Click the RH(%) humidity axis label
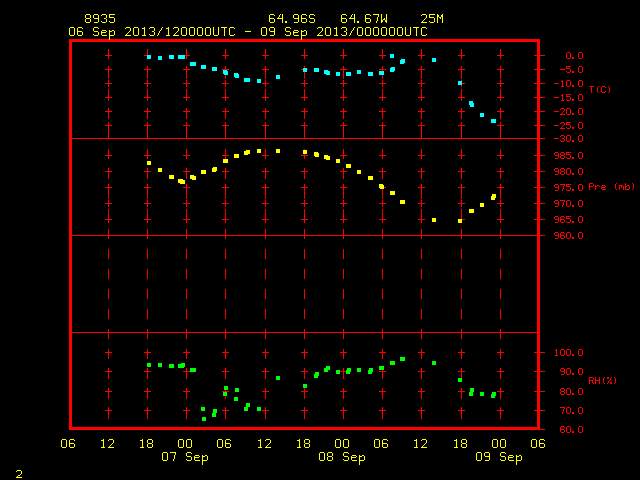Screen dimensions: 640x480 602,381
